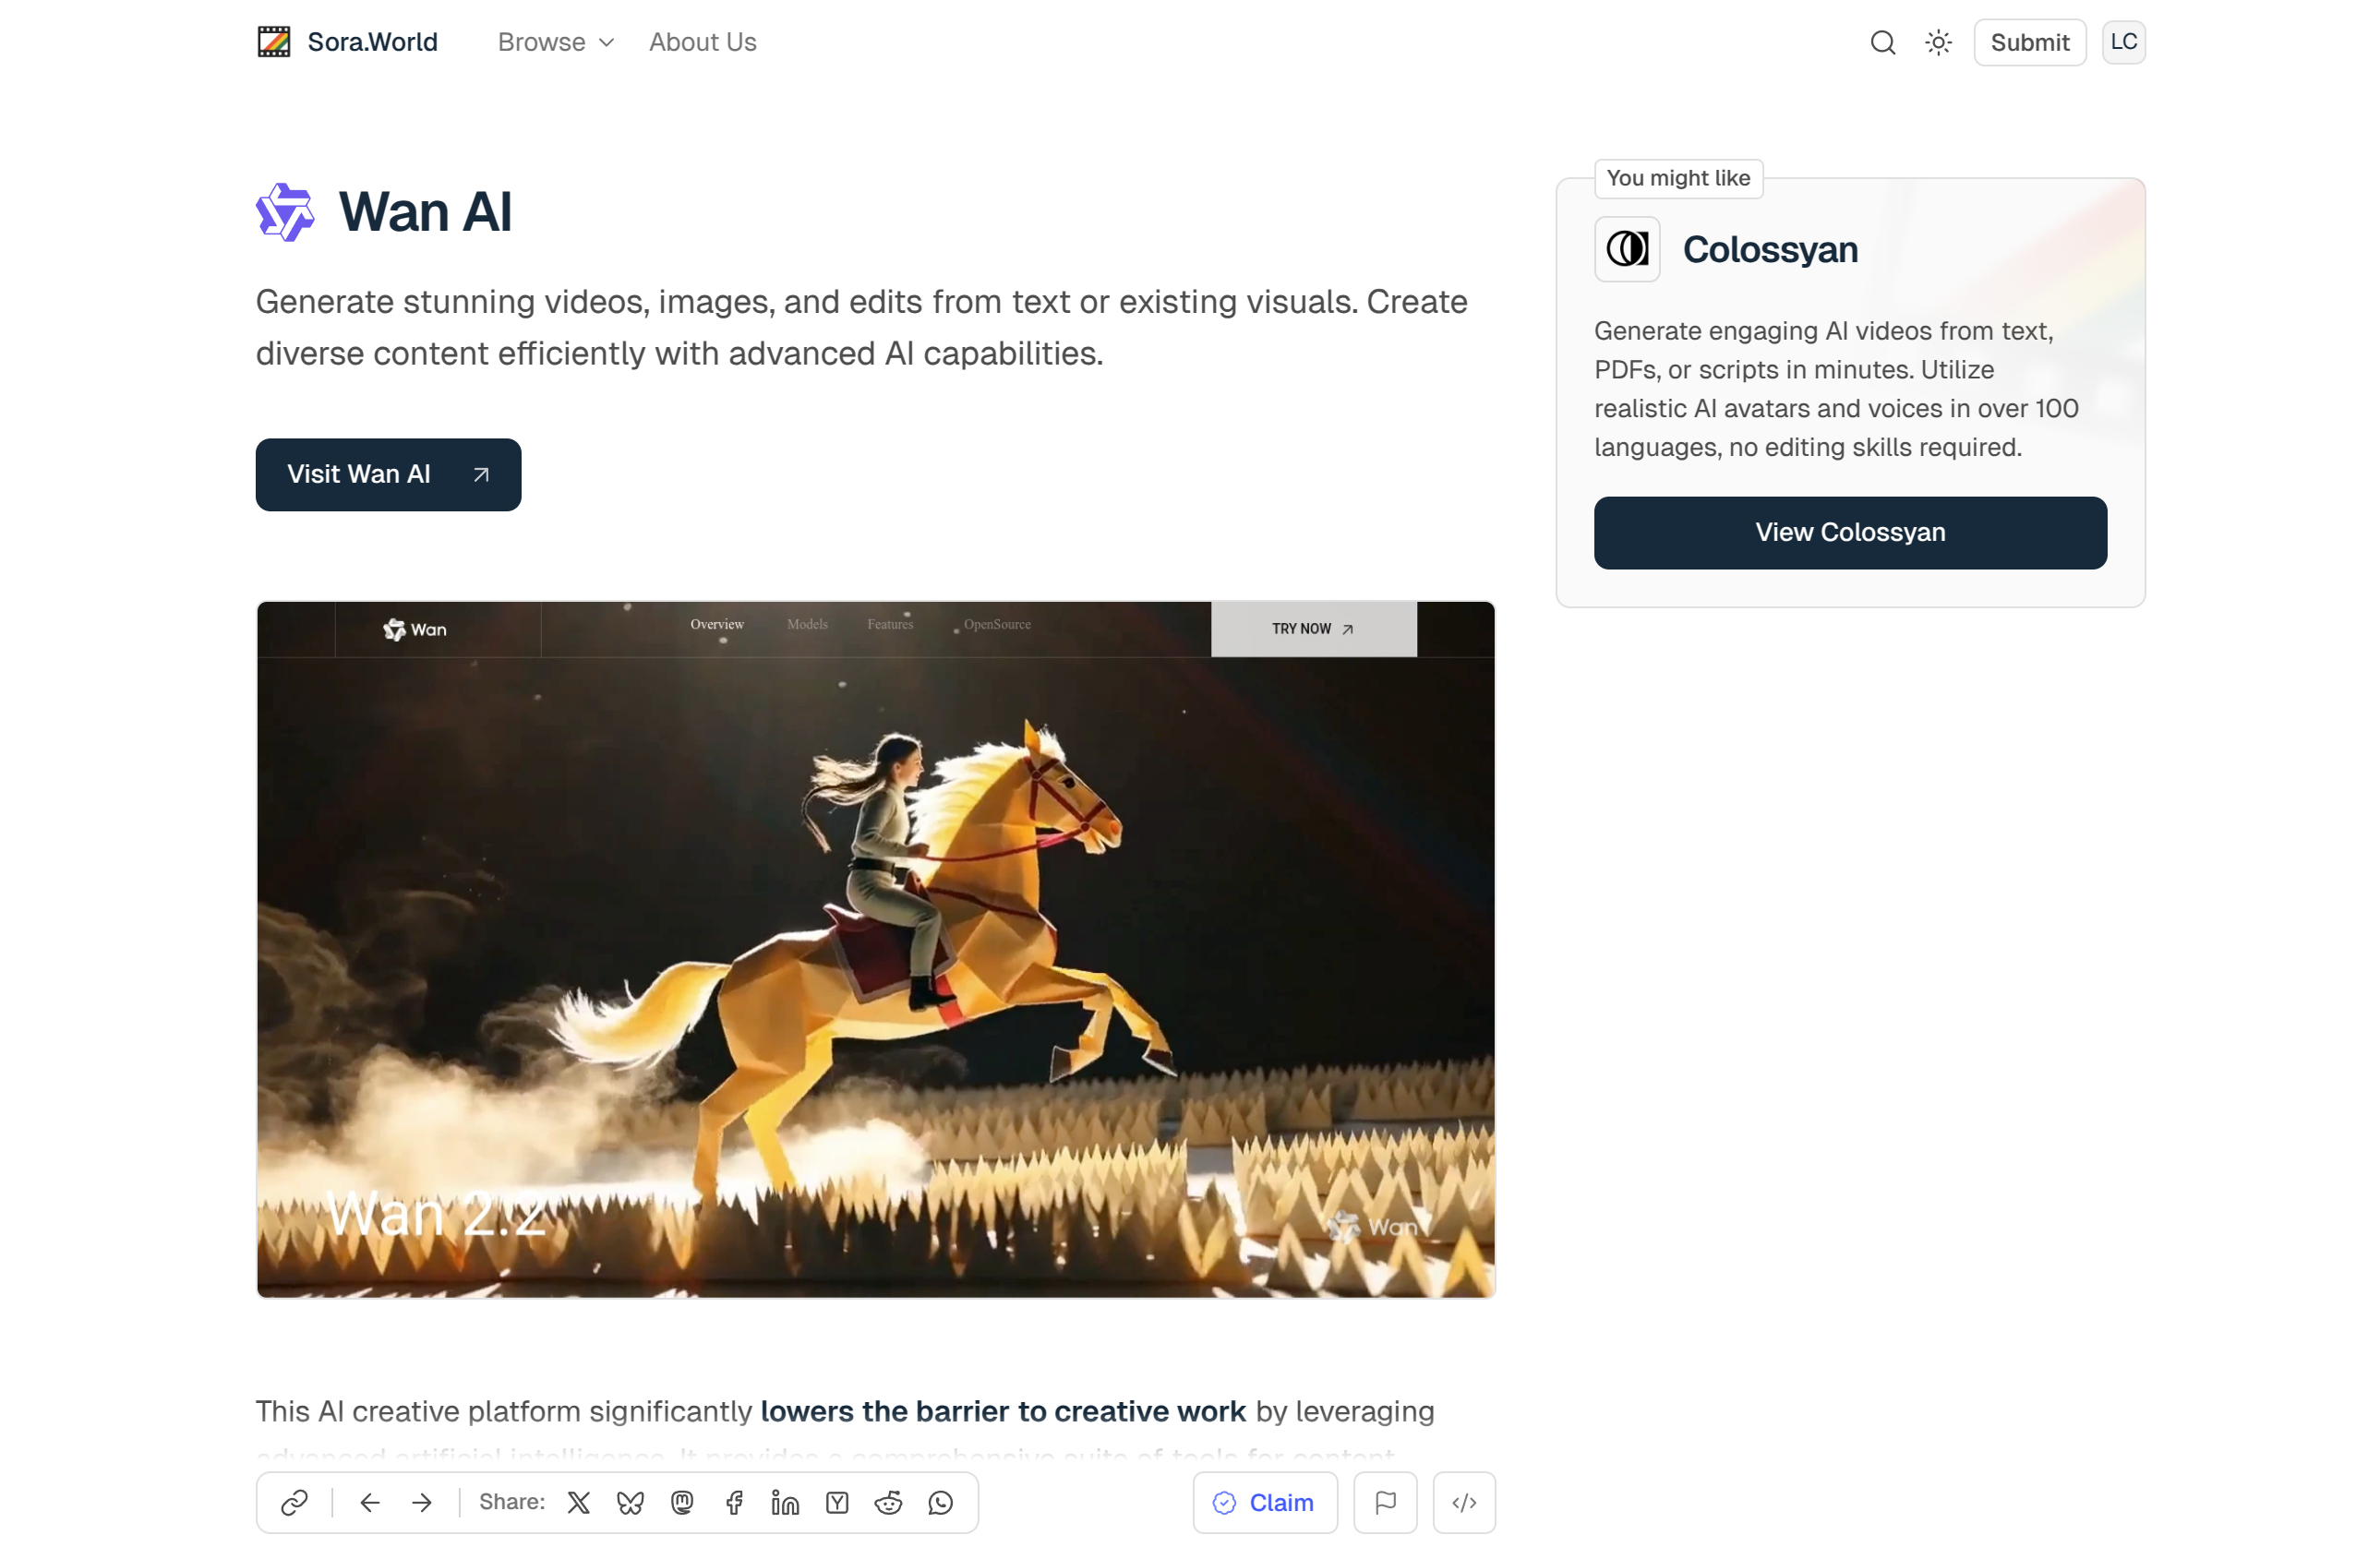Click the 'You might like' label

1678,178
